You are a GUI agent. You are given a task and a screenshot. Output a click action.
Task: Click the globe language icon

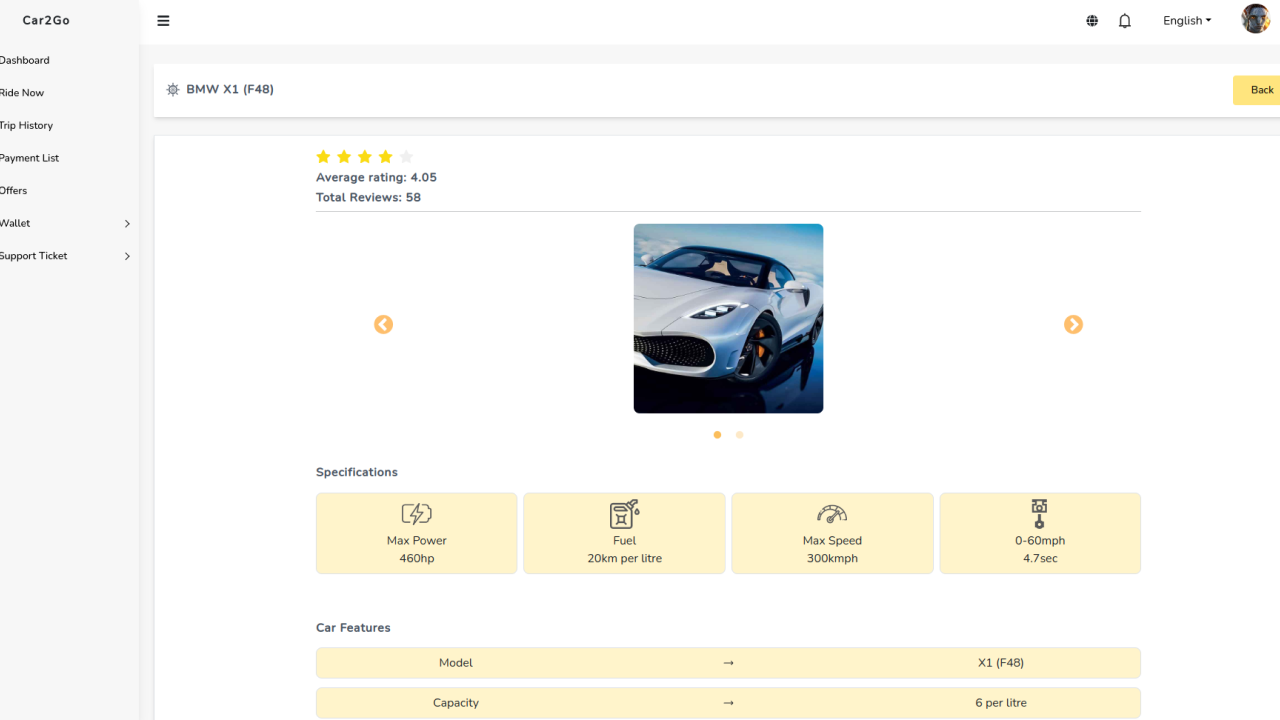coord(1091,20)
